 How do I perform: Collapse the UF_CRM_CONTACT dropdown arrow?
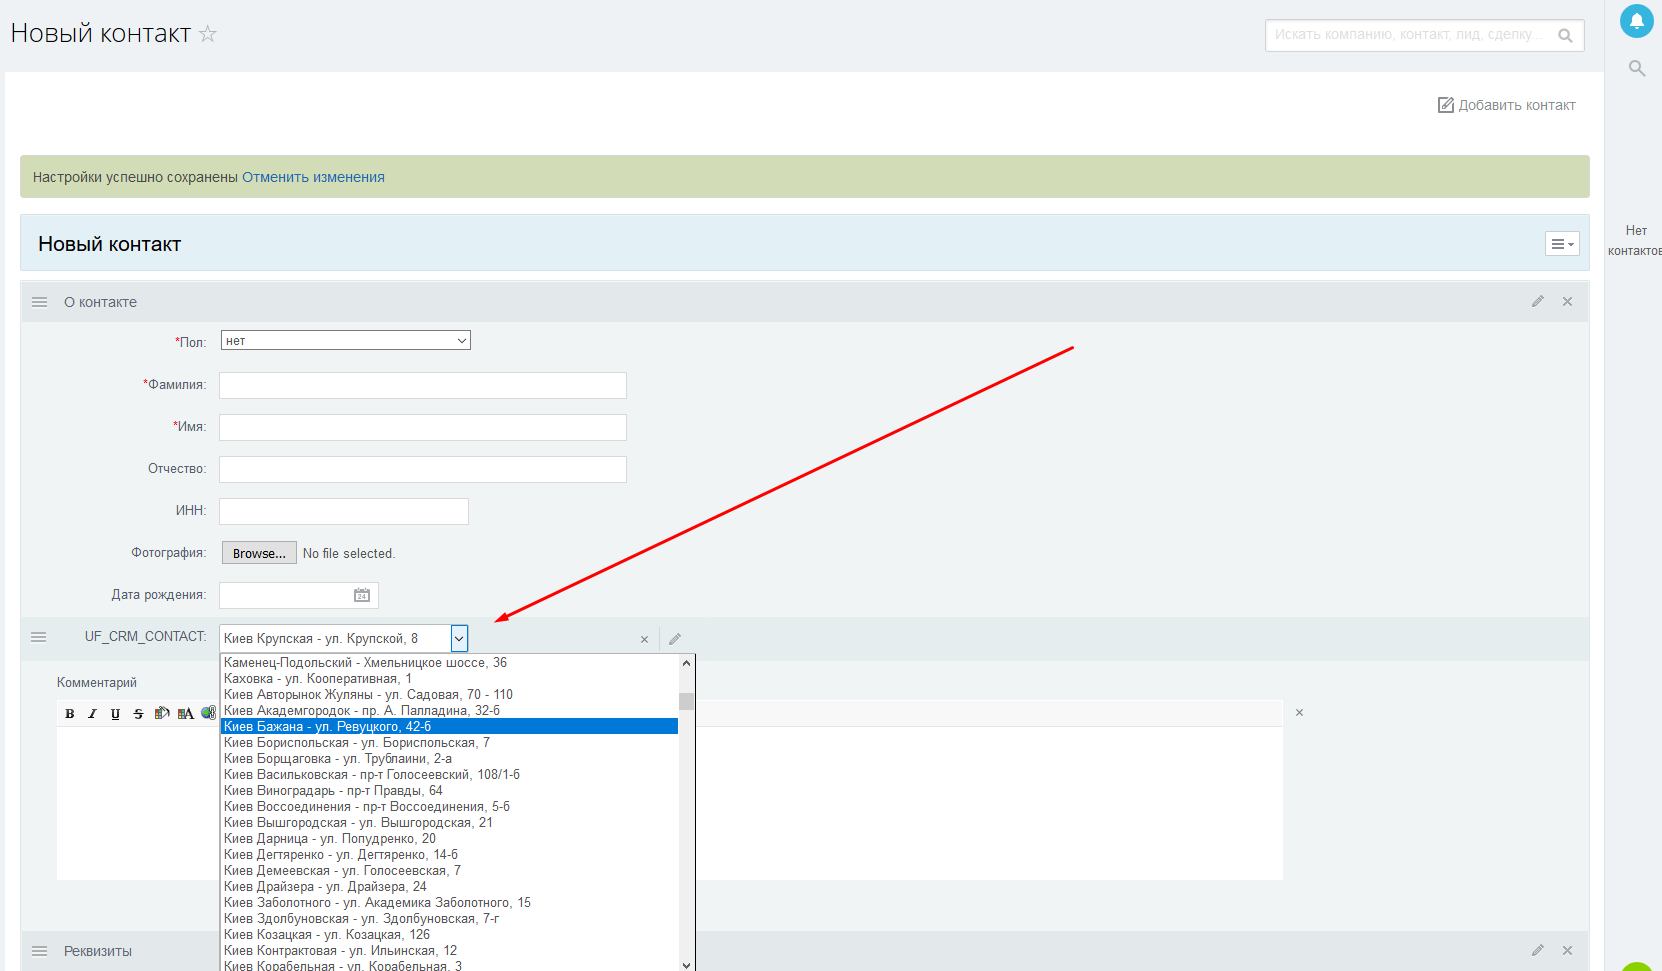click(x=459, y=639)
